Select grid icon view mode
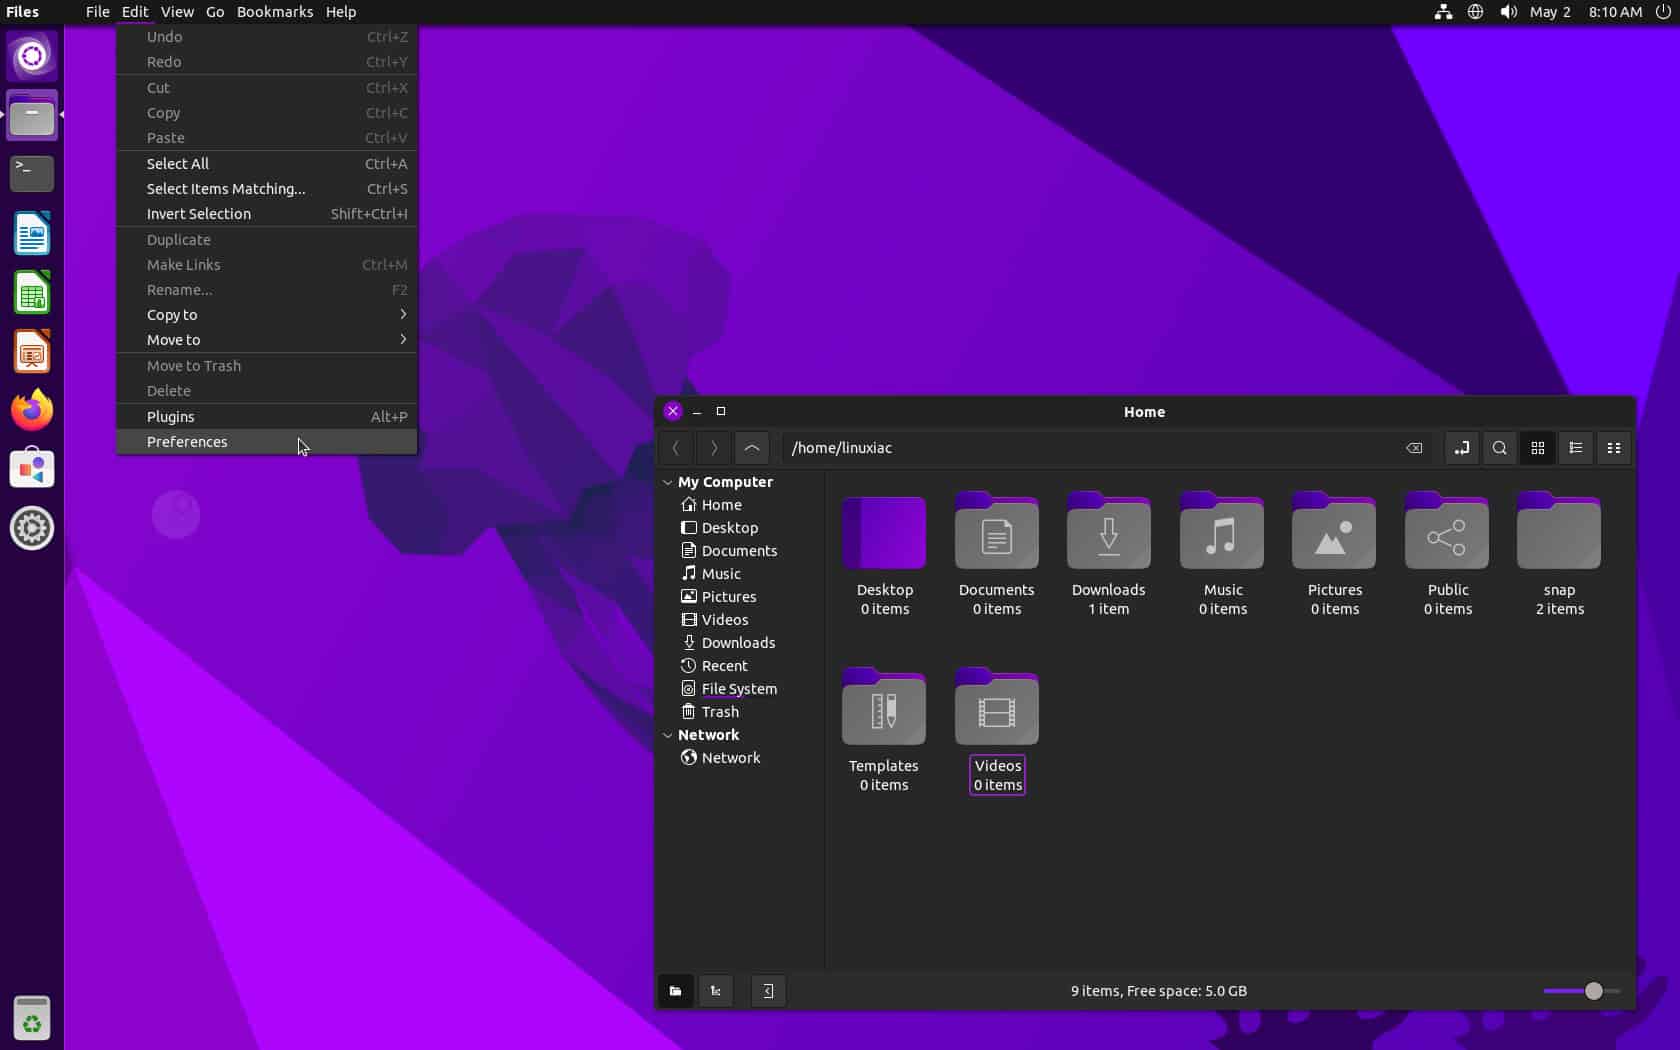 click(x=1537, y=448)
